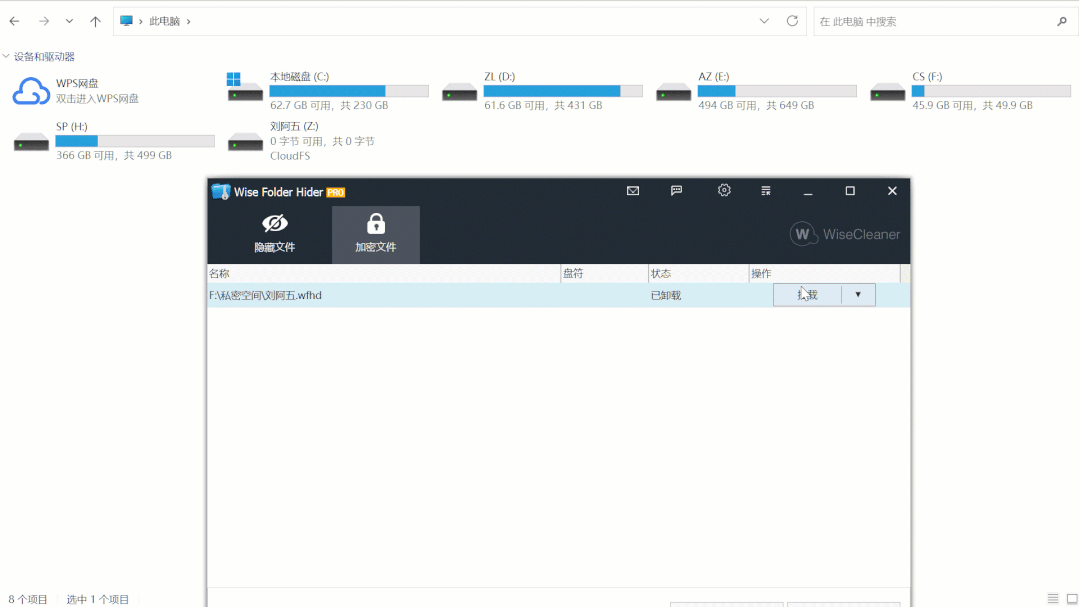Click the D: drive usage bar
1079x607 pixels.
point(563,91)
